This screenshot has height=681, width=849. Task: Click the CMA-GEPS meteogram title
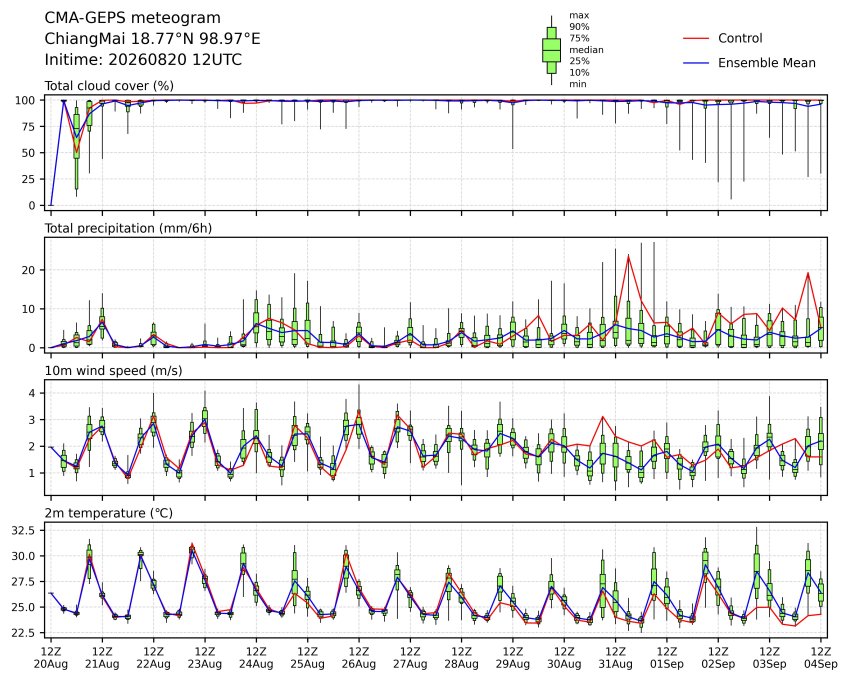click(x=133, y=18)
